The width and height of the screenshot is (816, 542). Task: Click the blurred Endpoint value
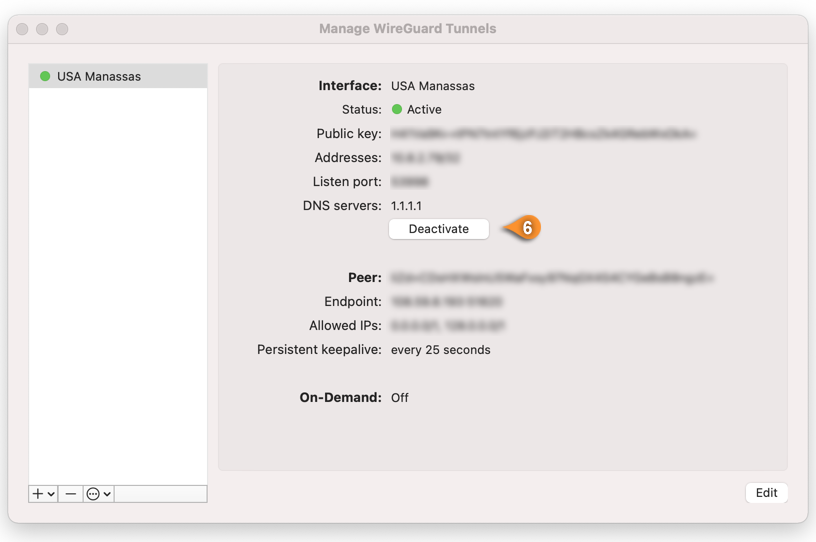click(x=447, y=301)
